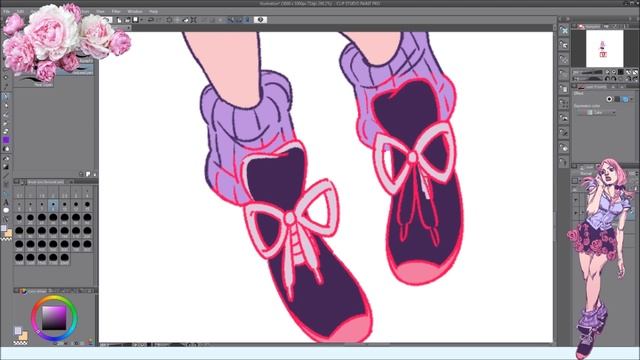Open the Filter menu
640x360 pixels.
116,11
